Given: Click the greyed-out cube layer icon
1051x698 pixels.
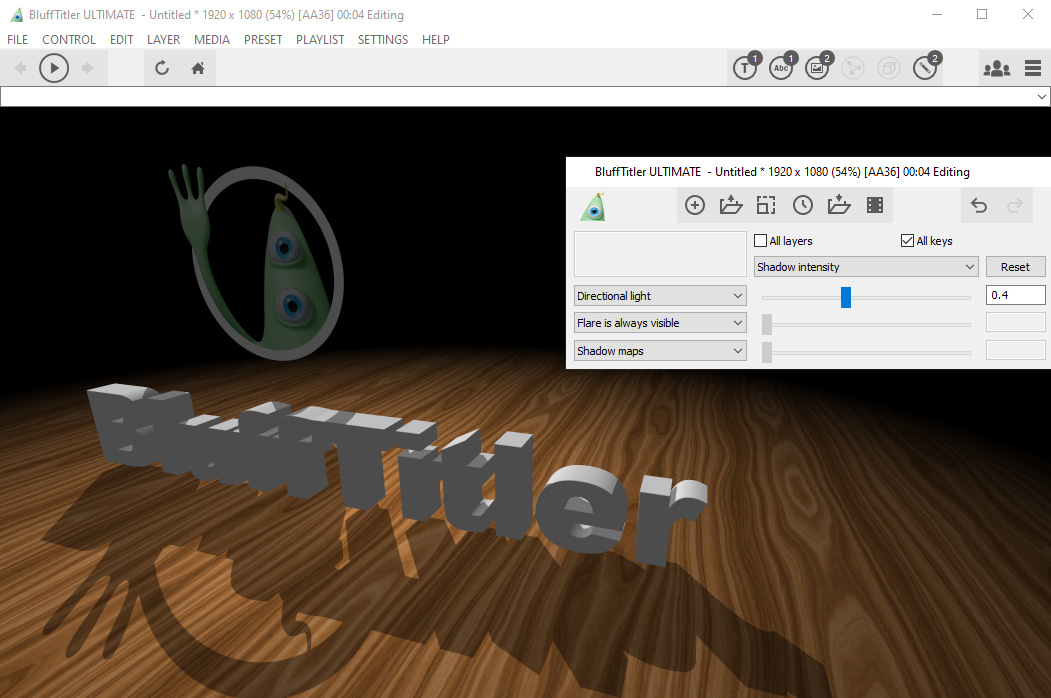Looking at the screenshot, I should tap(889, 68).
